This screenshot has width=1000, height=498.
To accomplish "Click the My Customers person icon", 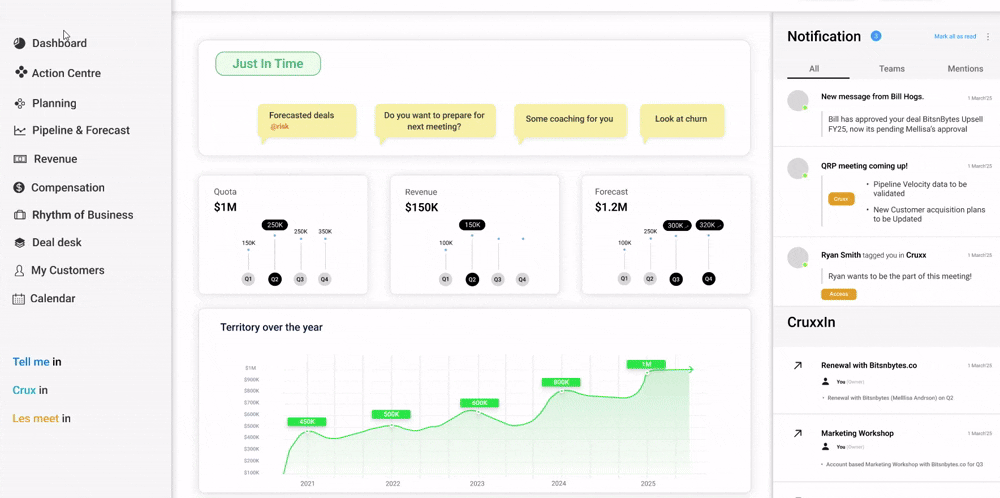I will pos(19,270).
